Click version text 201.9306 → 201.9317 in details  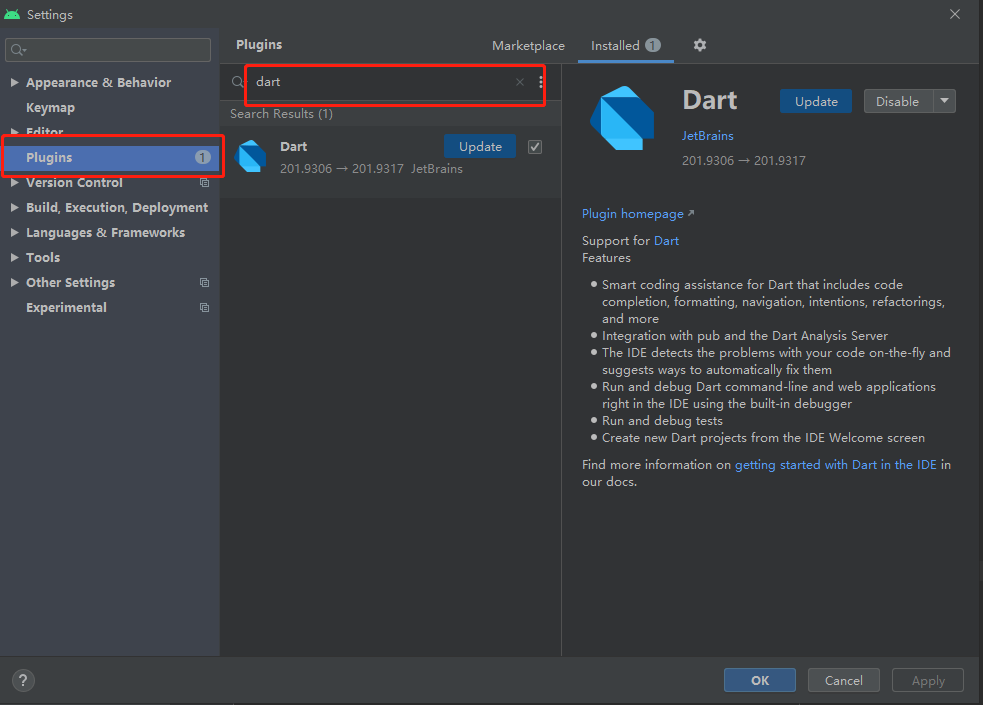744,160
